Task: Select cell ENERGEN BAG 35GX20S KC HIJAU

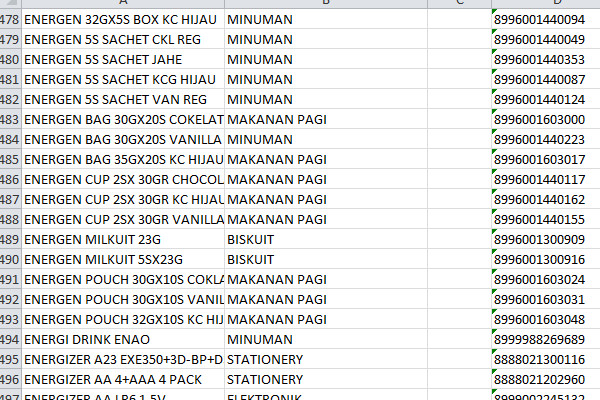Action: point(123,159)
